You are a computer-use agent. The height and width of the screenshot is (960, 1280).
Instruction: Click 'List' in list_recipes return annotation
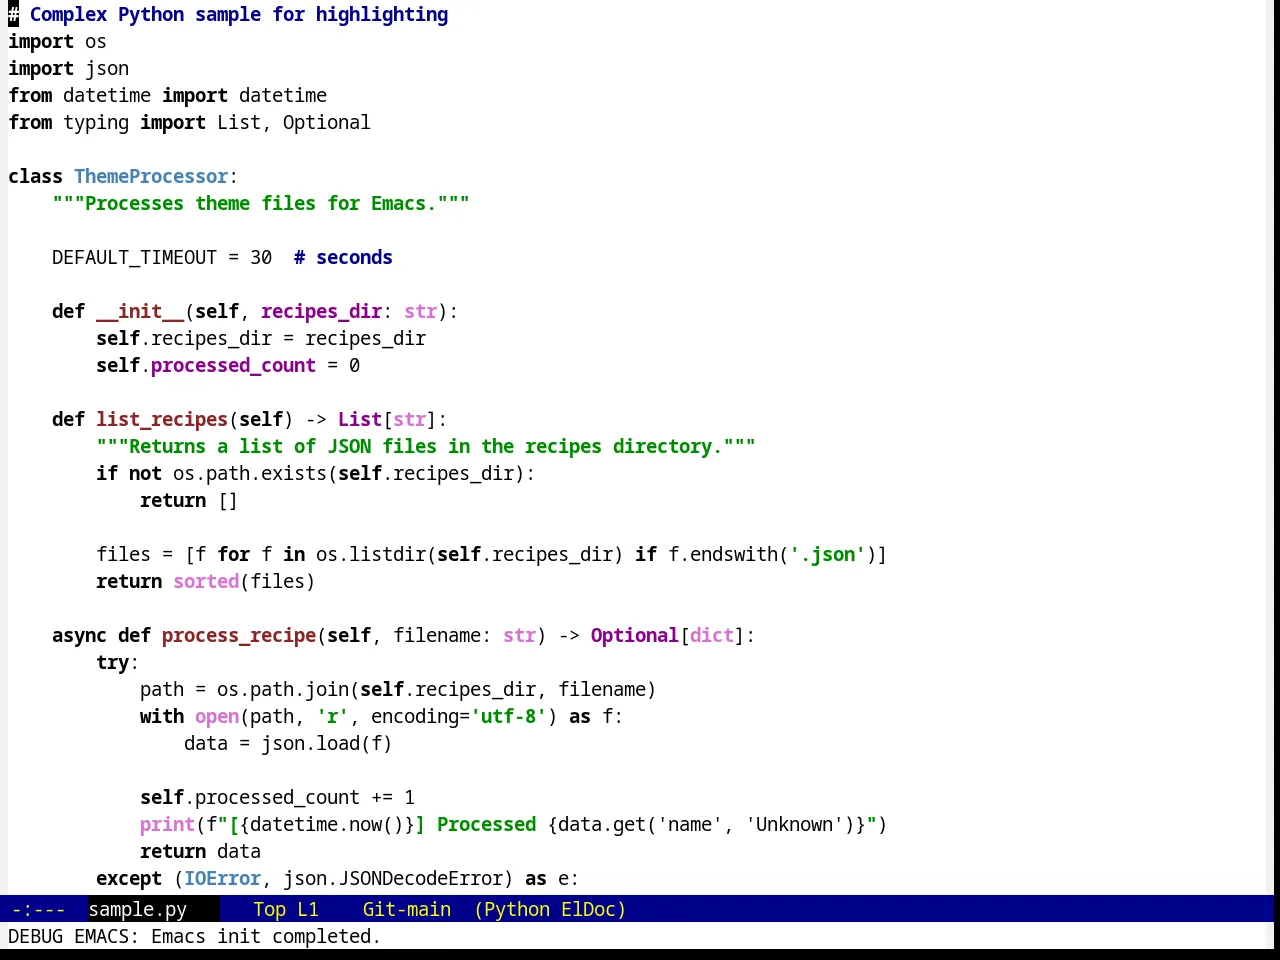click(360, 419)
